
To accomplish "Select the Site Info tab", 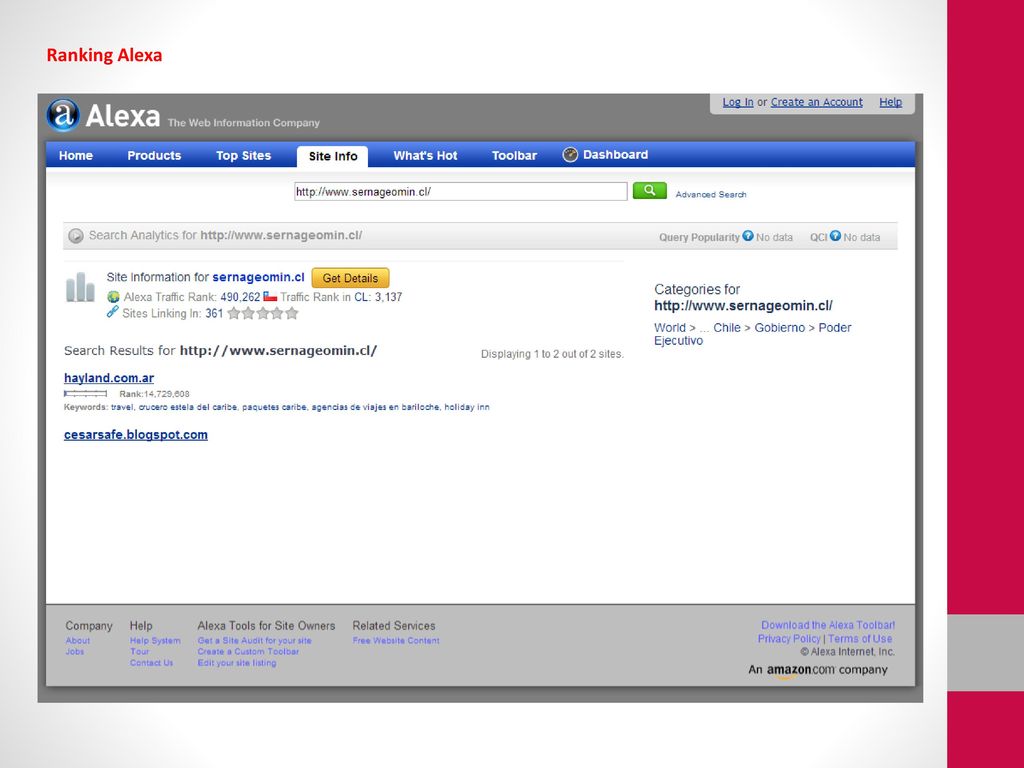I will 332,156.
